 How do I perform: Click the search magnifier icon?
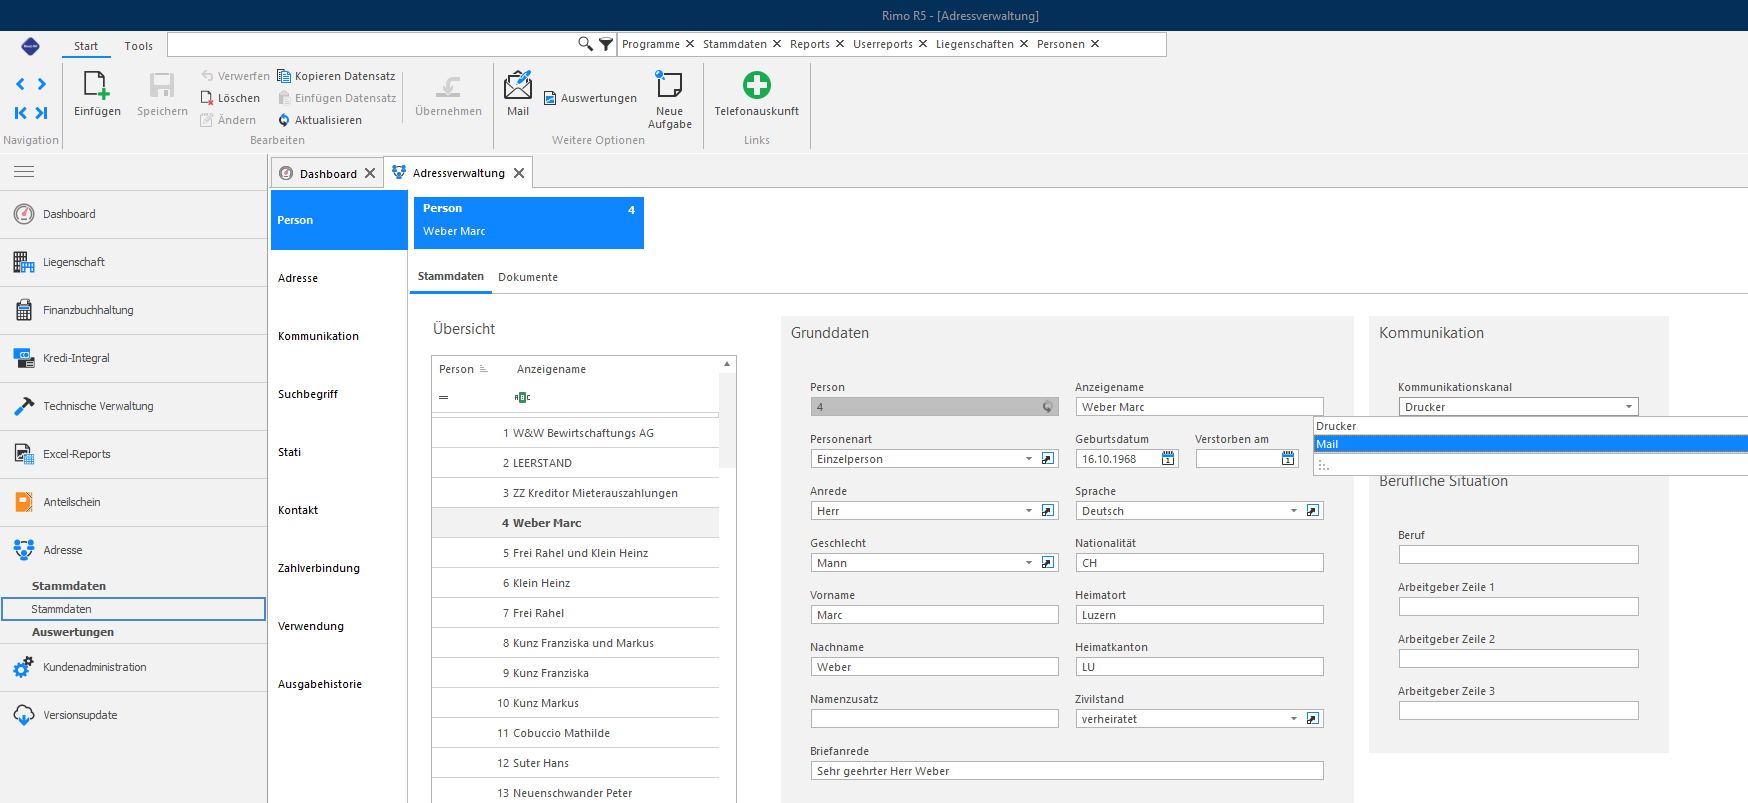(586, 44)
